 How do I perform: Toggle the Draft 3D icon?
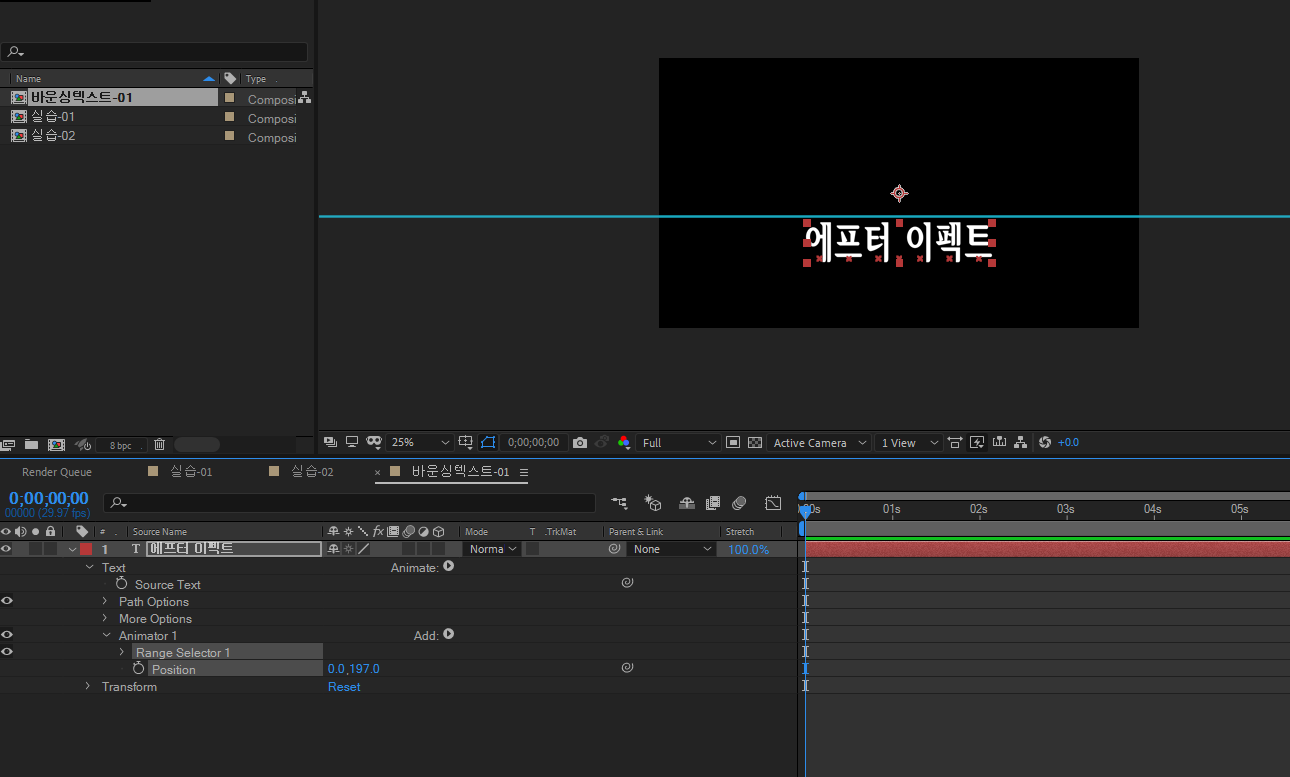tap(653, 503)
